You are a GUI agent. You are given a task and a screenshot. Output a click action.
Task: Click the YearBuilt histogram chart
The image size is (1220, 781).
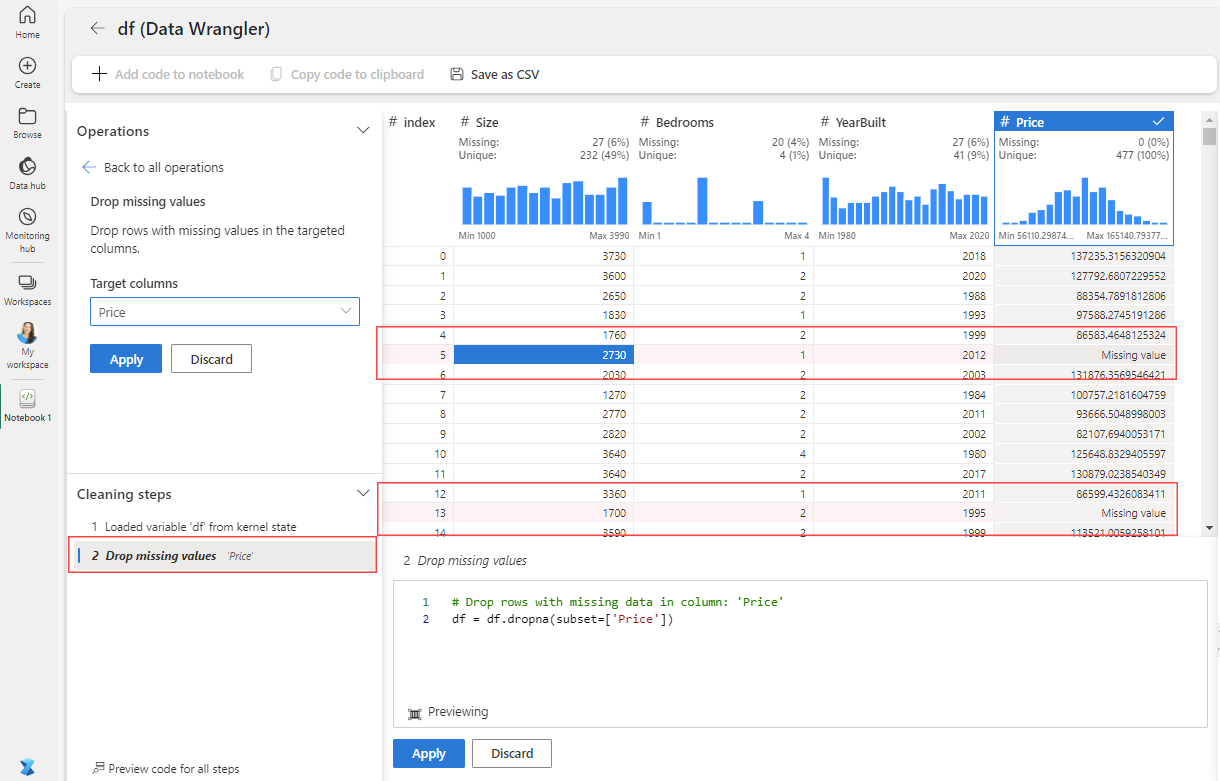[904, 201]
